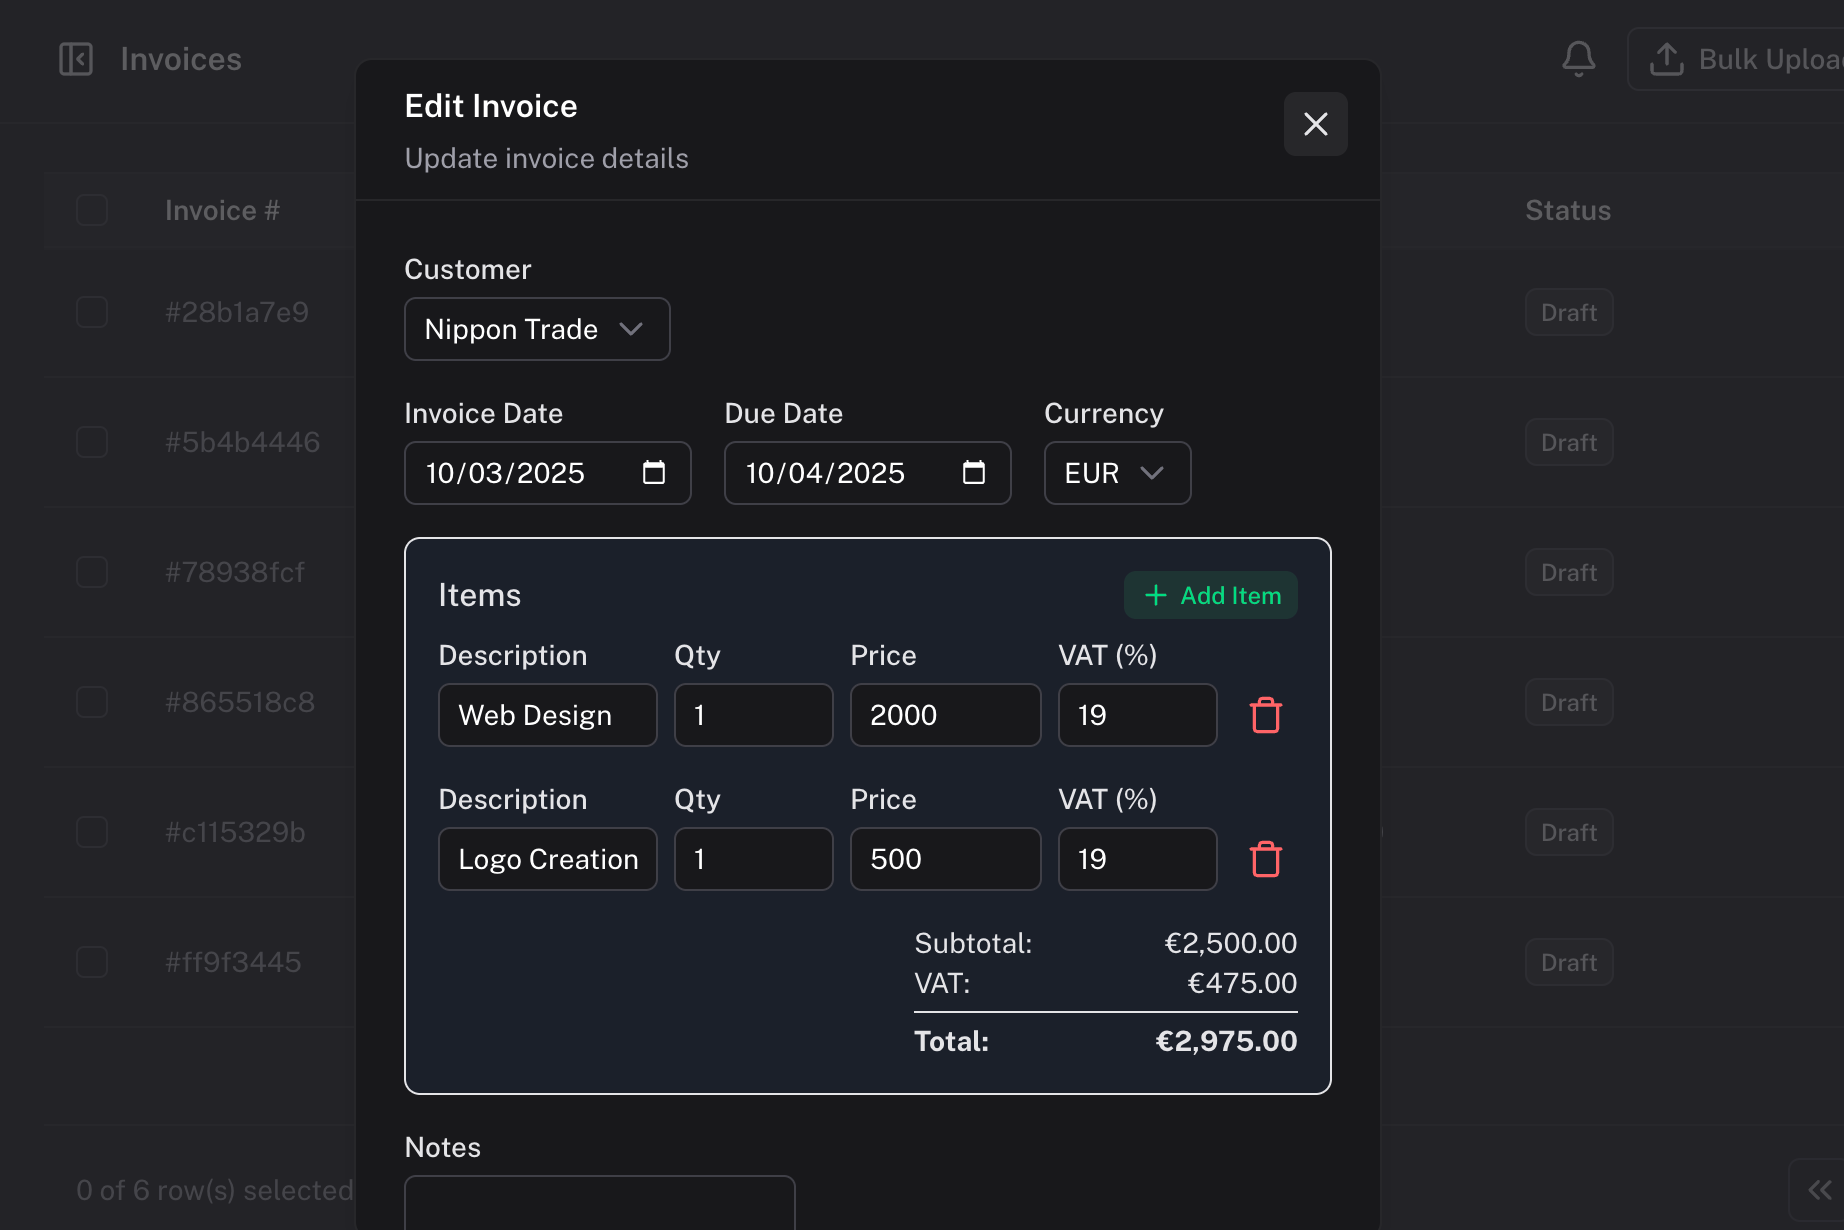Click invoice number #28b1a7e9

tap(237, 312)
